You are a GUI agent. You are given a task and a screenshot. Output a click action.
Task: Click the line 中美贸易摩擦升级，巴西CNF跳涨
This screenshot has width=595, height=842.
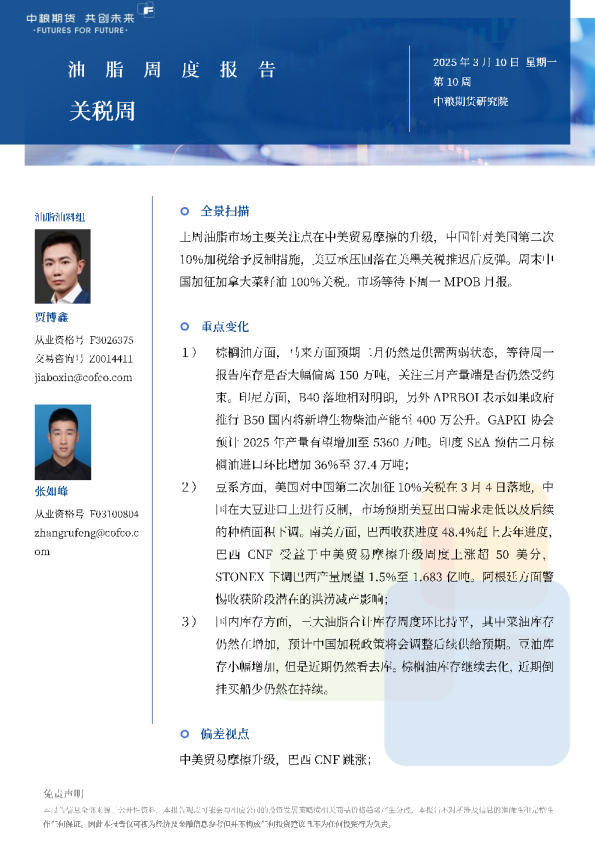[275, 759]
